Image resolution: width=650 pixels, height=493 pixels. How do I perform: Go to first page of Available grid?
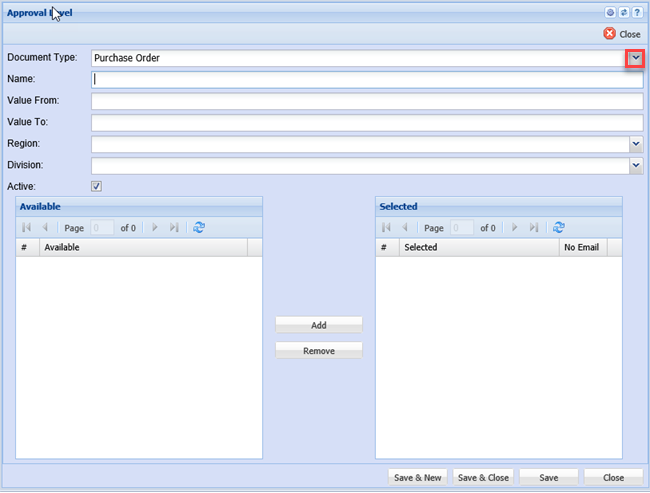click(26, 228)
